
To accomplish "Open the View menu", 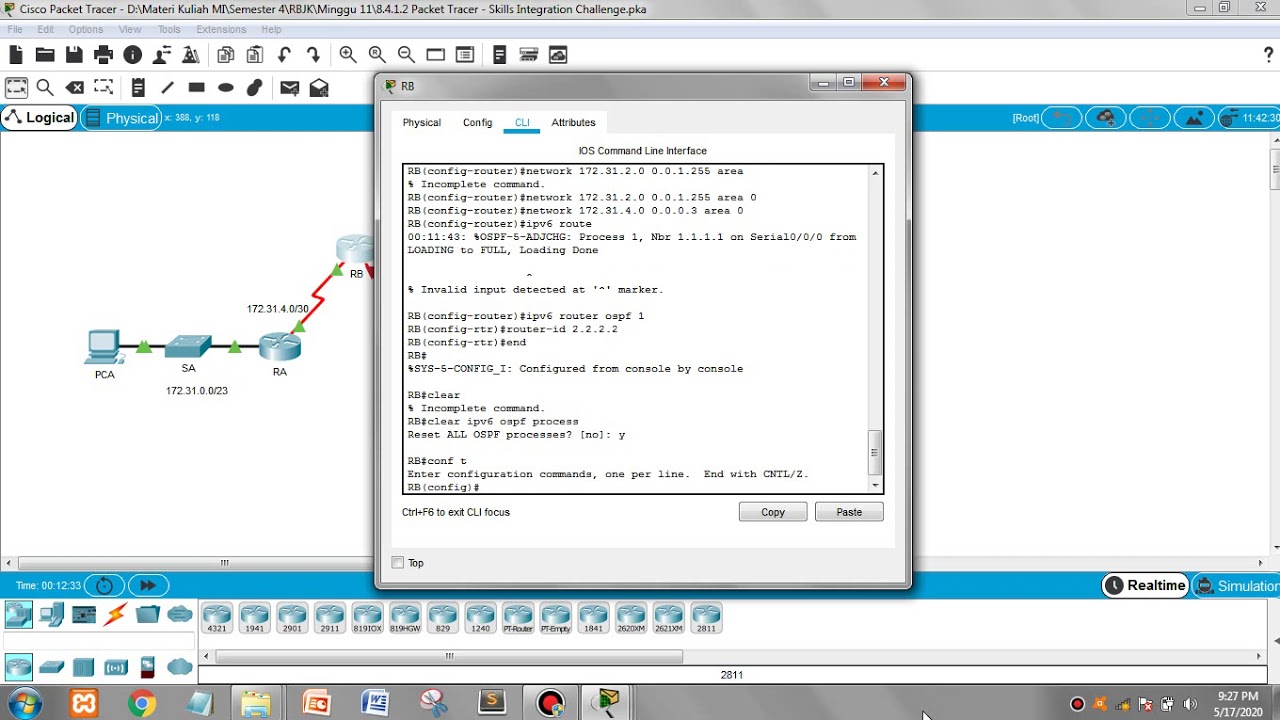I will 130,29.
